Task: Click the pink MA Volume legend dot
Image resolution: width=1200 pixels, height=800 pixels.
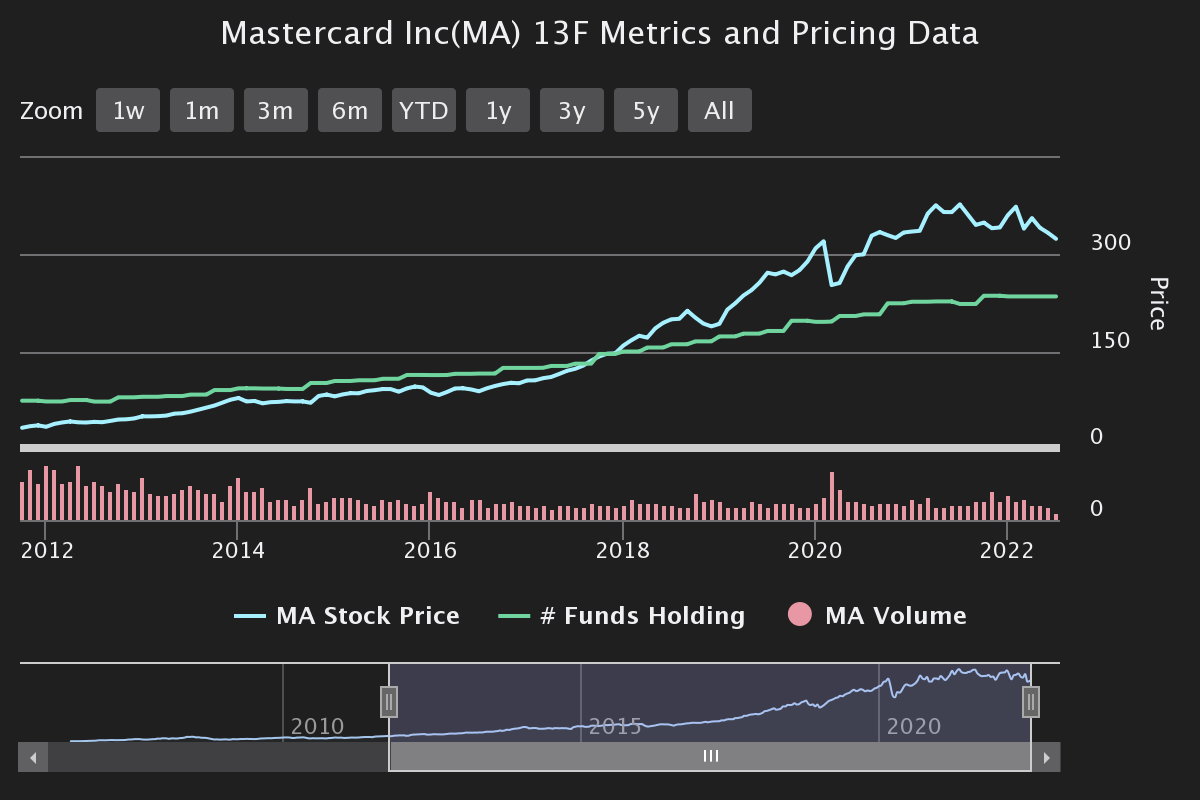Action: pyautogui.click(x=800, y=615)
